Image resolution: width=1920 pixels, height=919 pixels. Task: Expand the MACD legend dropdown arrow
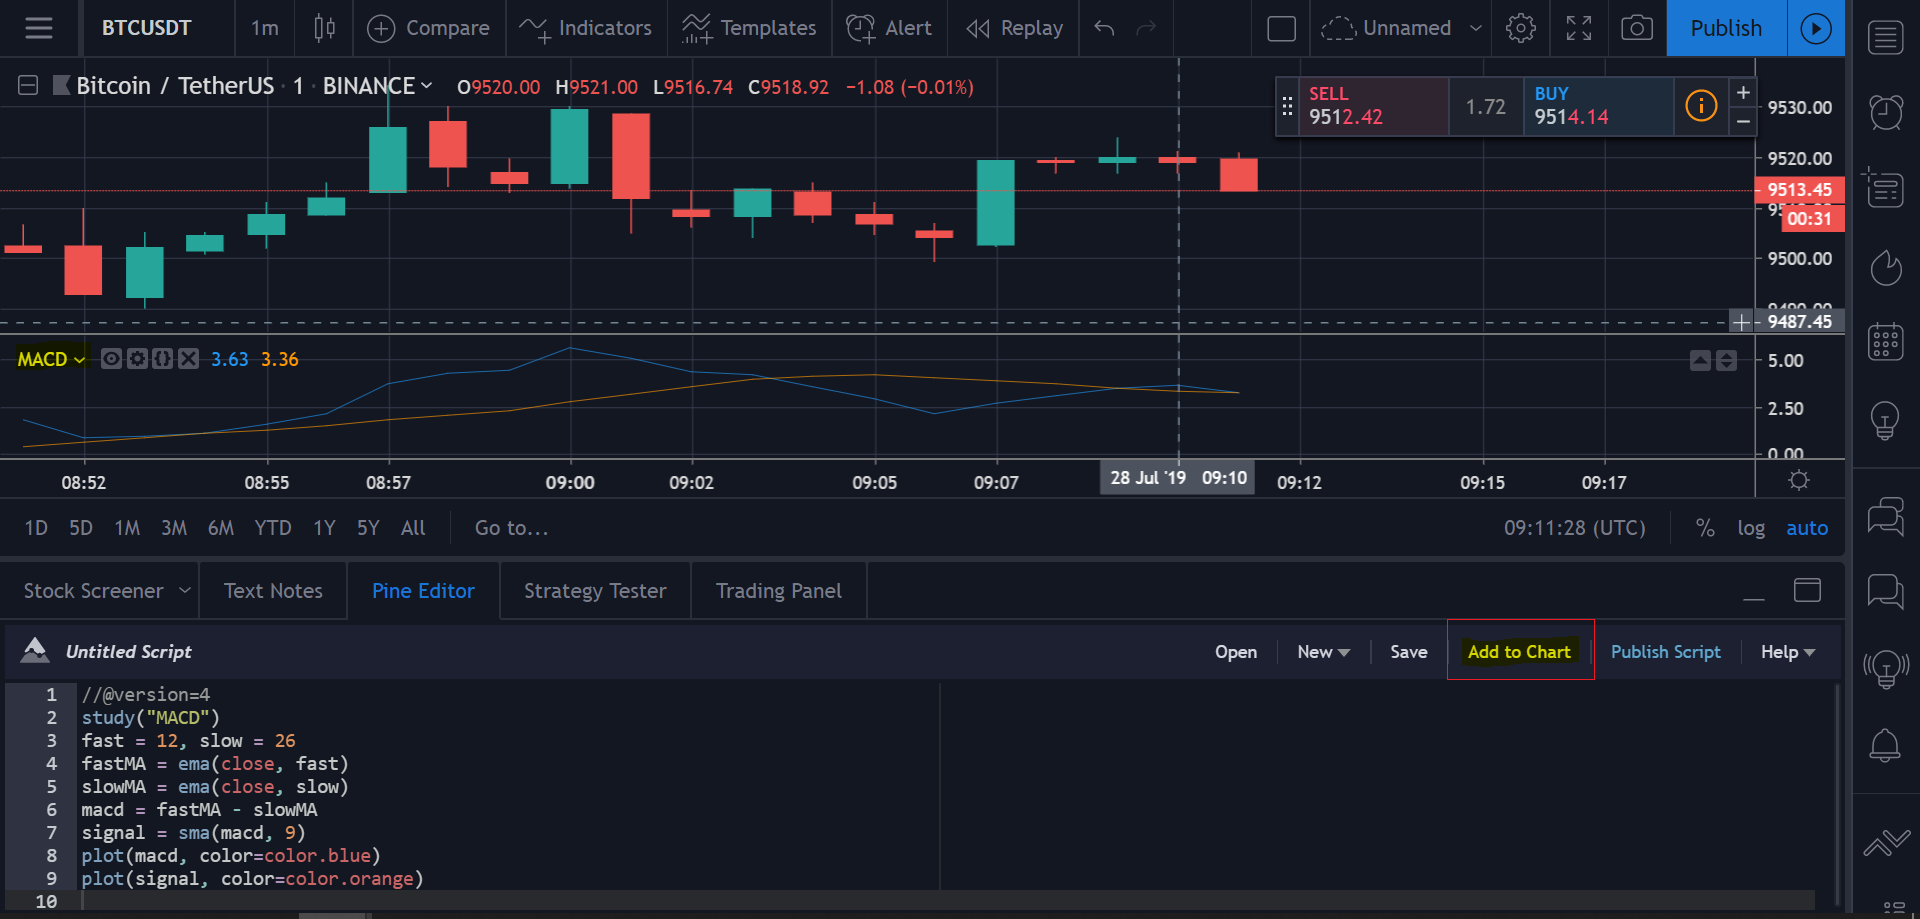click(79, 360)
